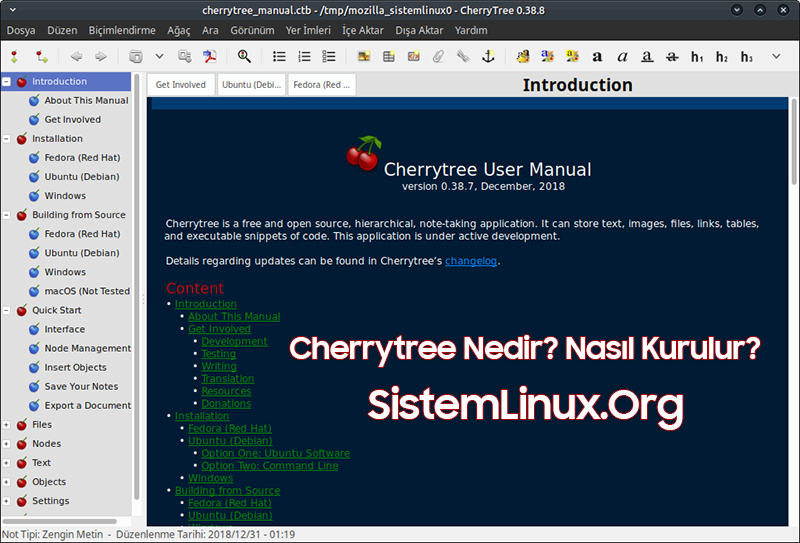Collapse the Installation tree node

tap(7, 139)
